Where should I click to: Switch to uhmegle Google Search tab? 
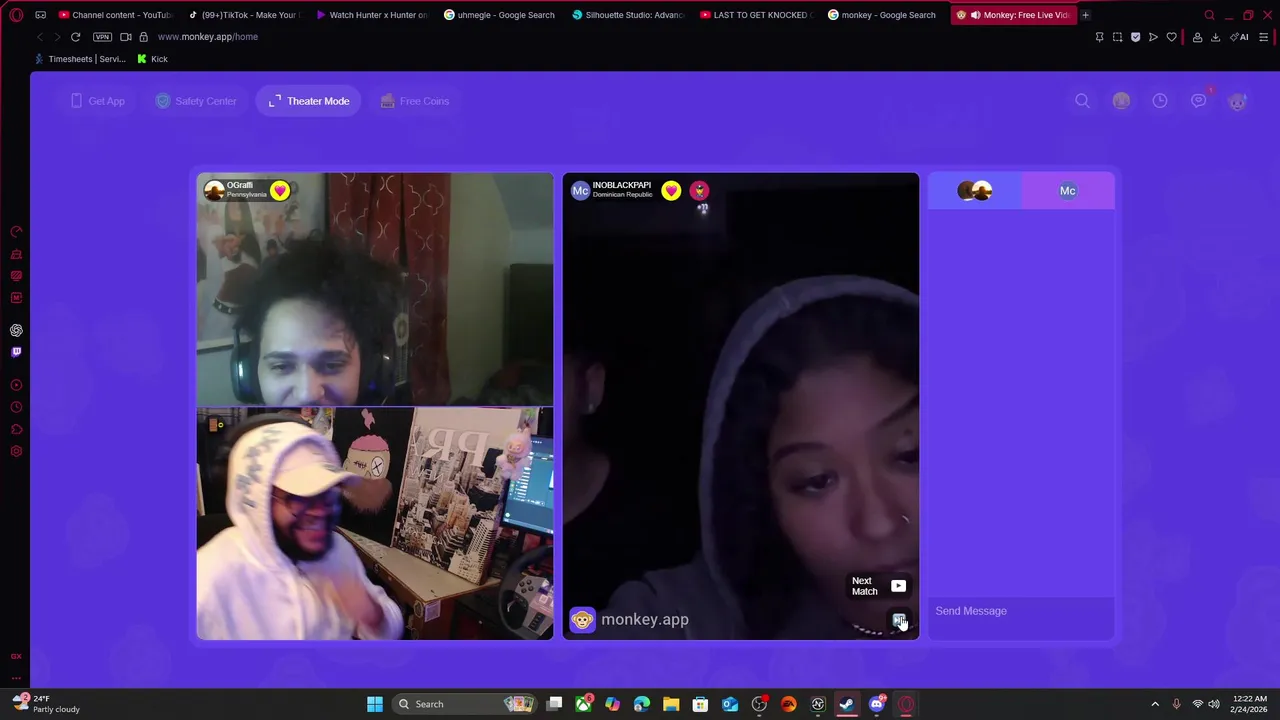click(x=500, y=15)
